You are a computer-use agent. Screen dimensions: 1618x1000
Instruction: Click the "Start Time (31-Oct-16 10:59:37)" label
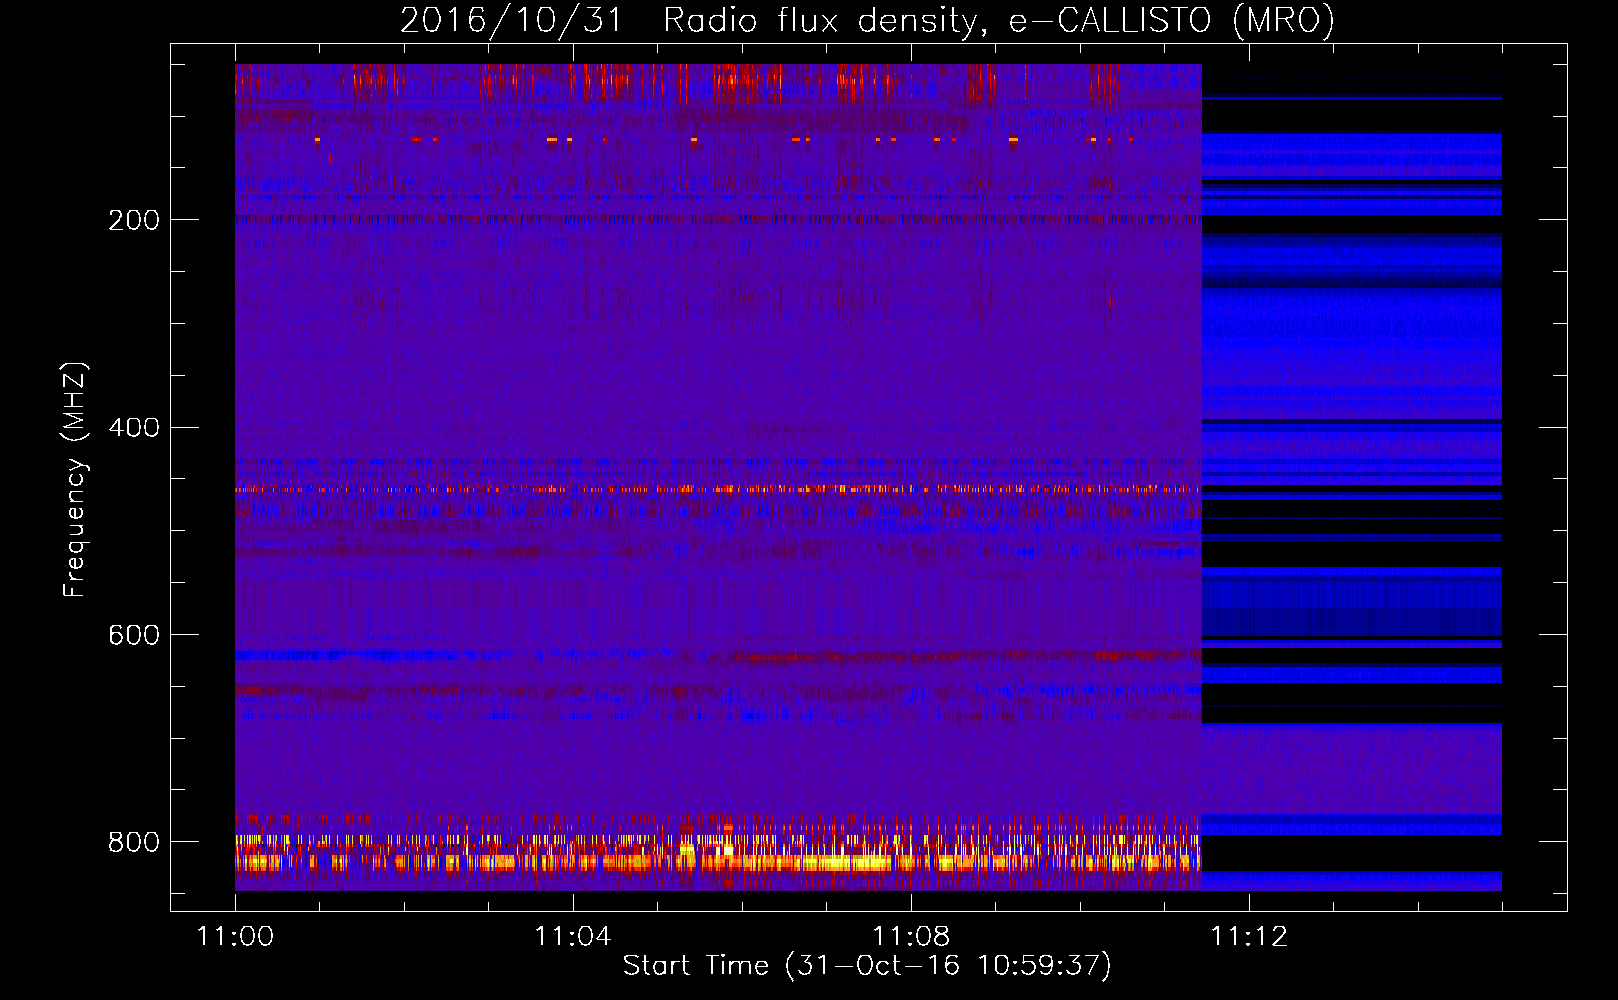867,966
